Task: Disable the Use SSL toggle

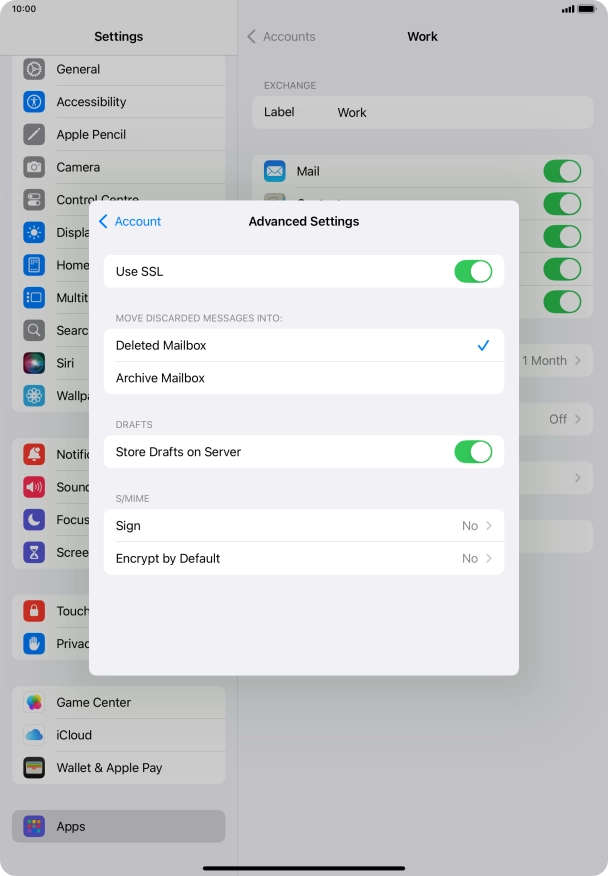Action: coord(472,271)
